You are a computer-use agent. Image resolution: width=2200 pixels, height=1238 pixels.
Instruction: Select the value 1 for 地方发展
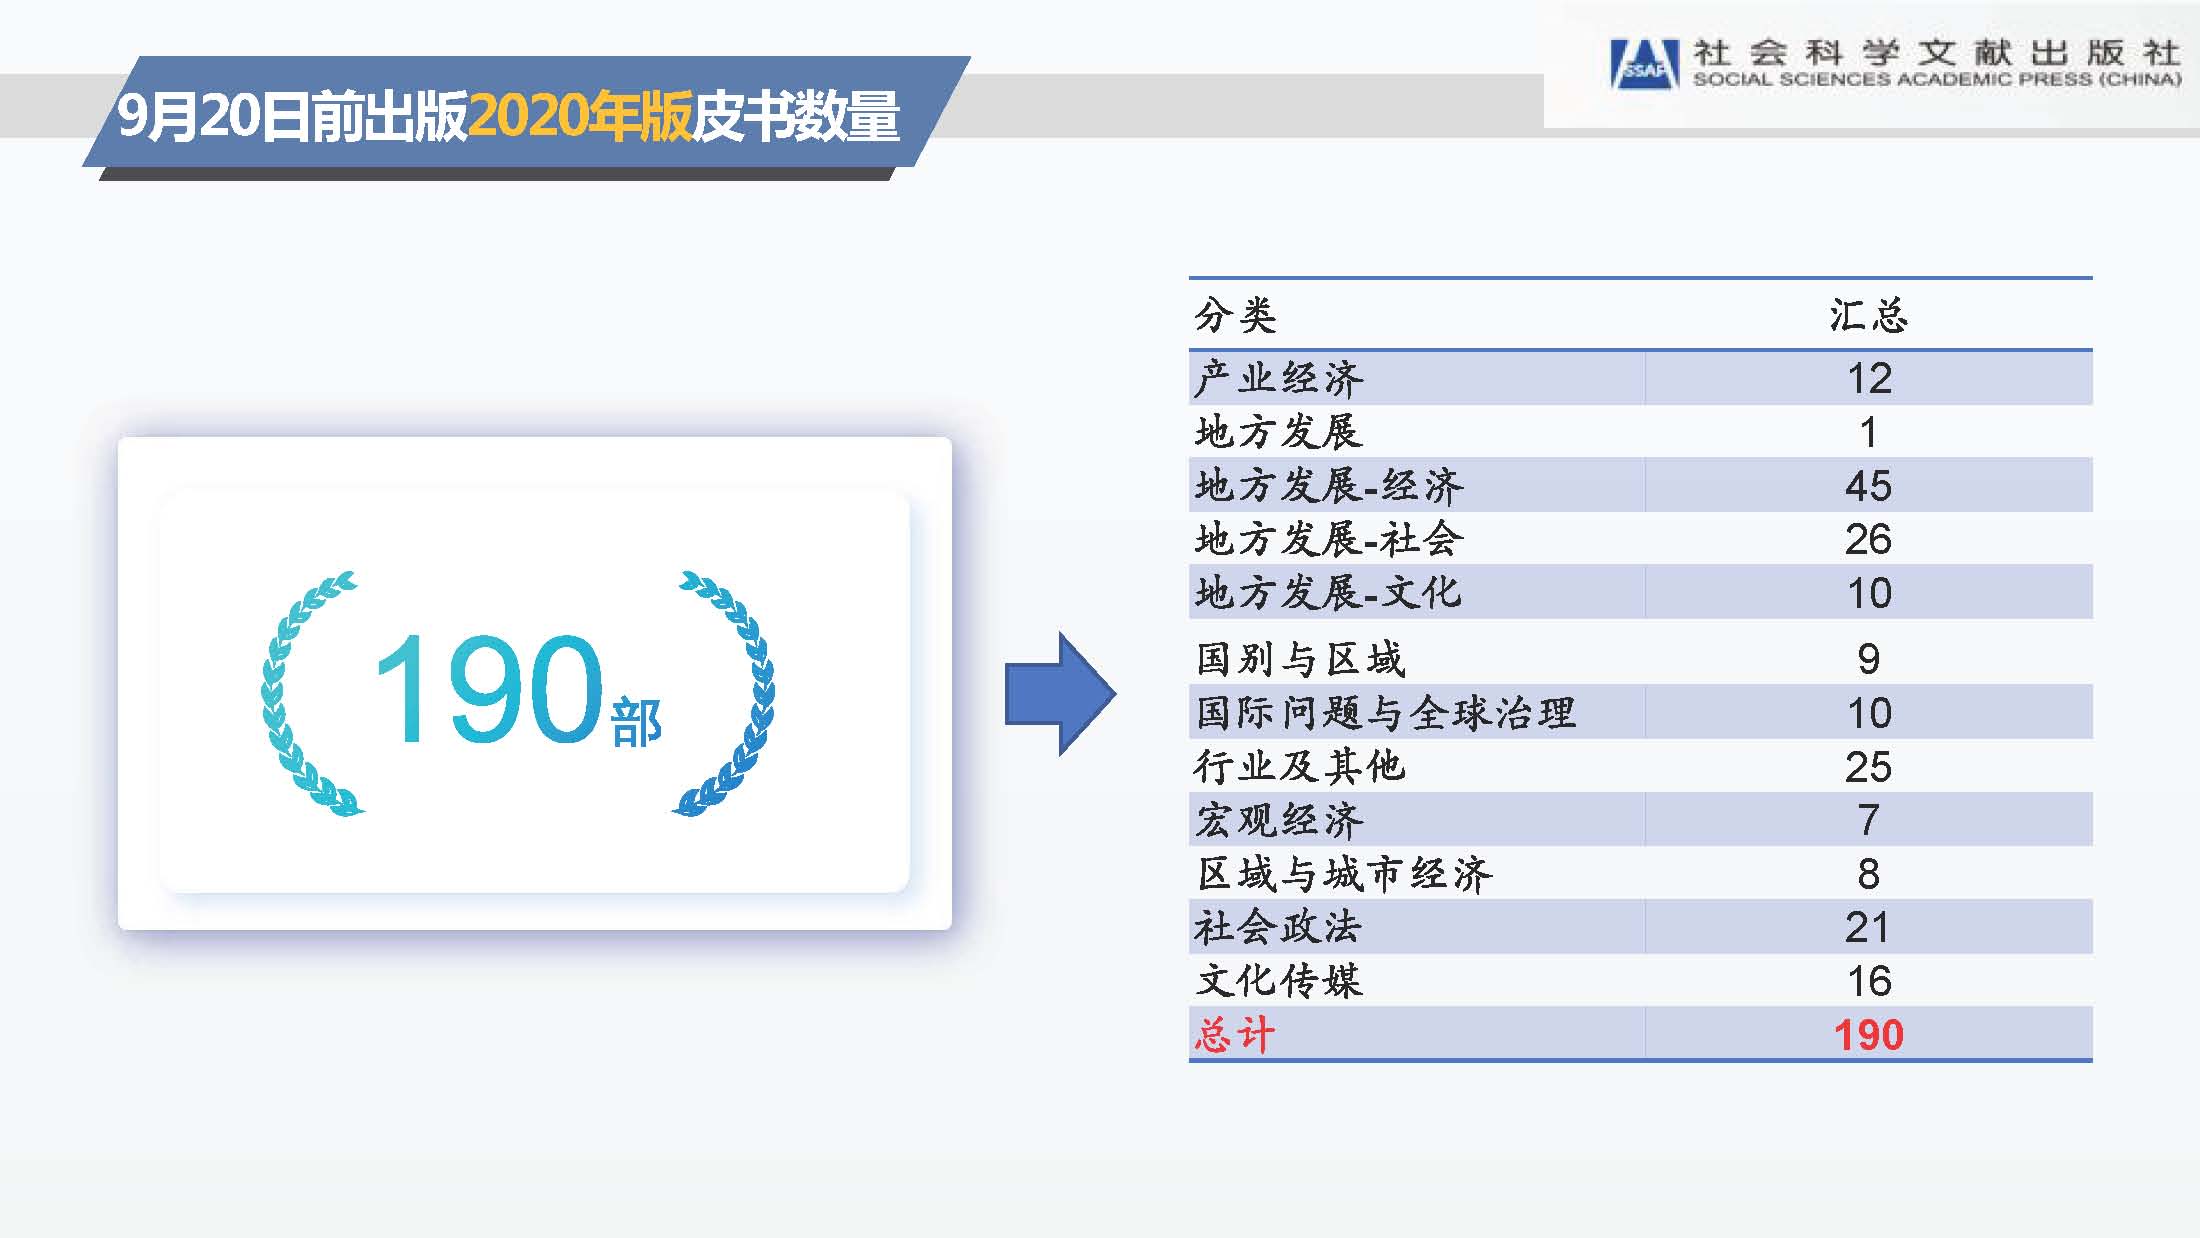[1868, 433]
